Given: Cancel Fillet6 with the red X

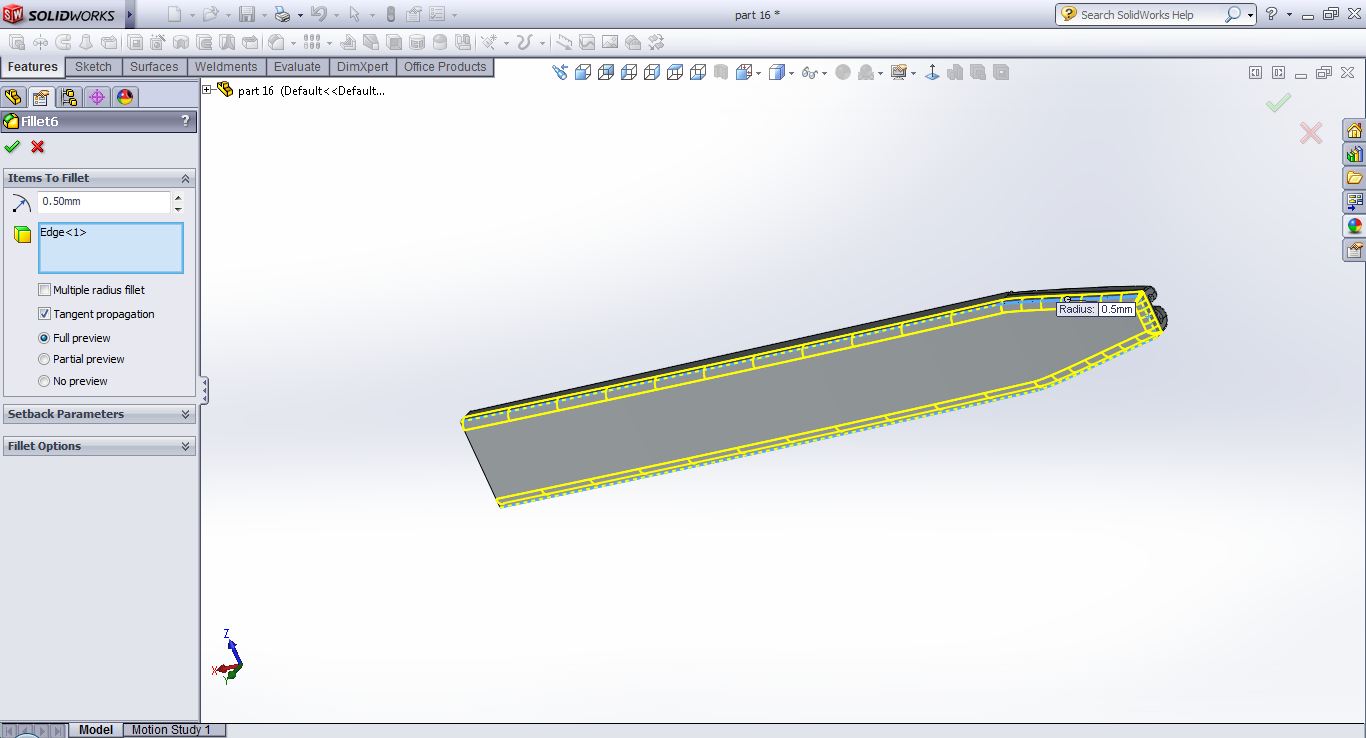Looking at the screenshot, I should [38, 147].
